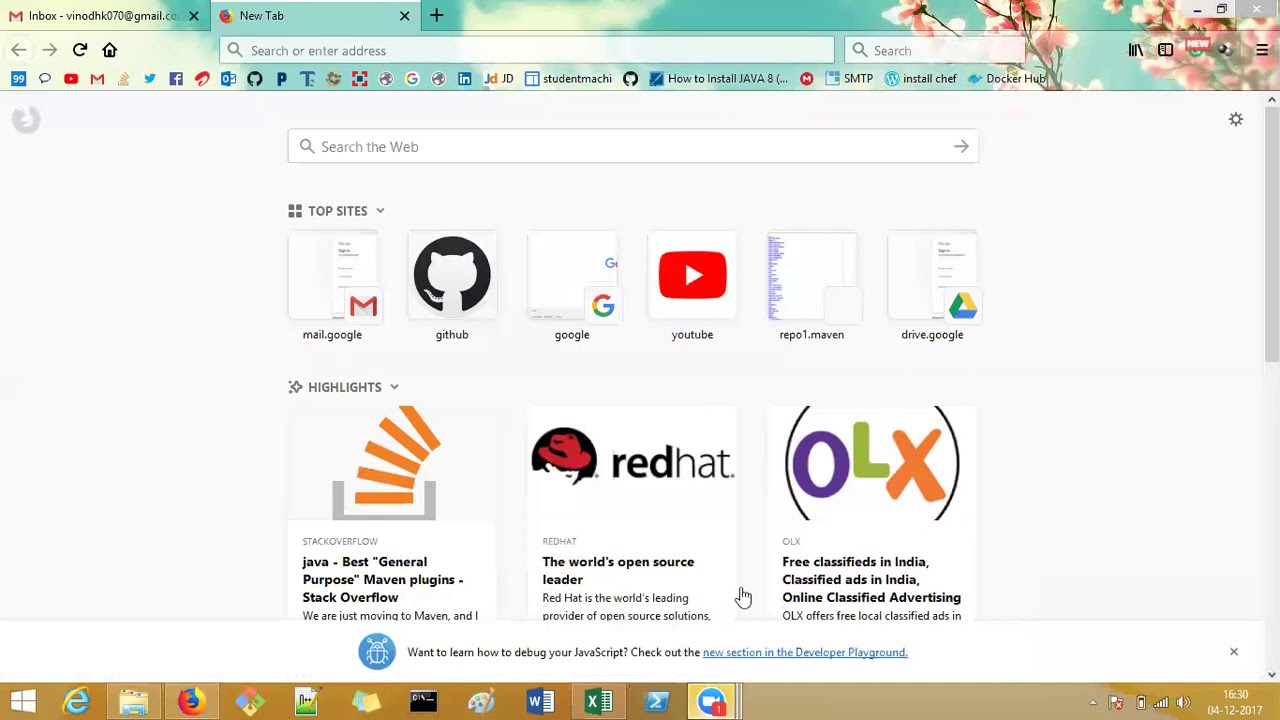
Task: Reload the current page
Action: click(x=80, y=50)
